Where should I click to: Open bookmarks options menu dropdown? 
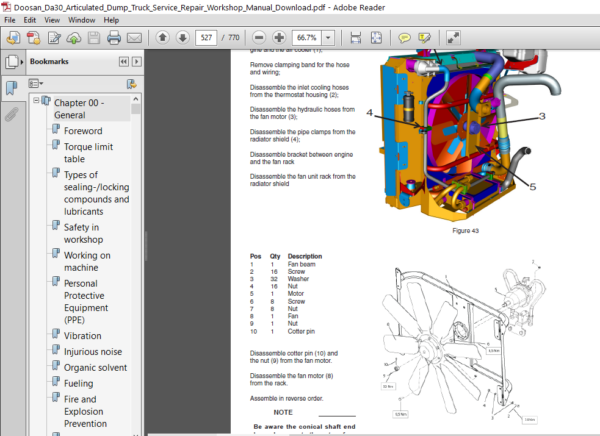[36, 83]
